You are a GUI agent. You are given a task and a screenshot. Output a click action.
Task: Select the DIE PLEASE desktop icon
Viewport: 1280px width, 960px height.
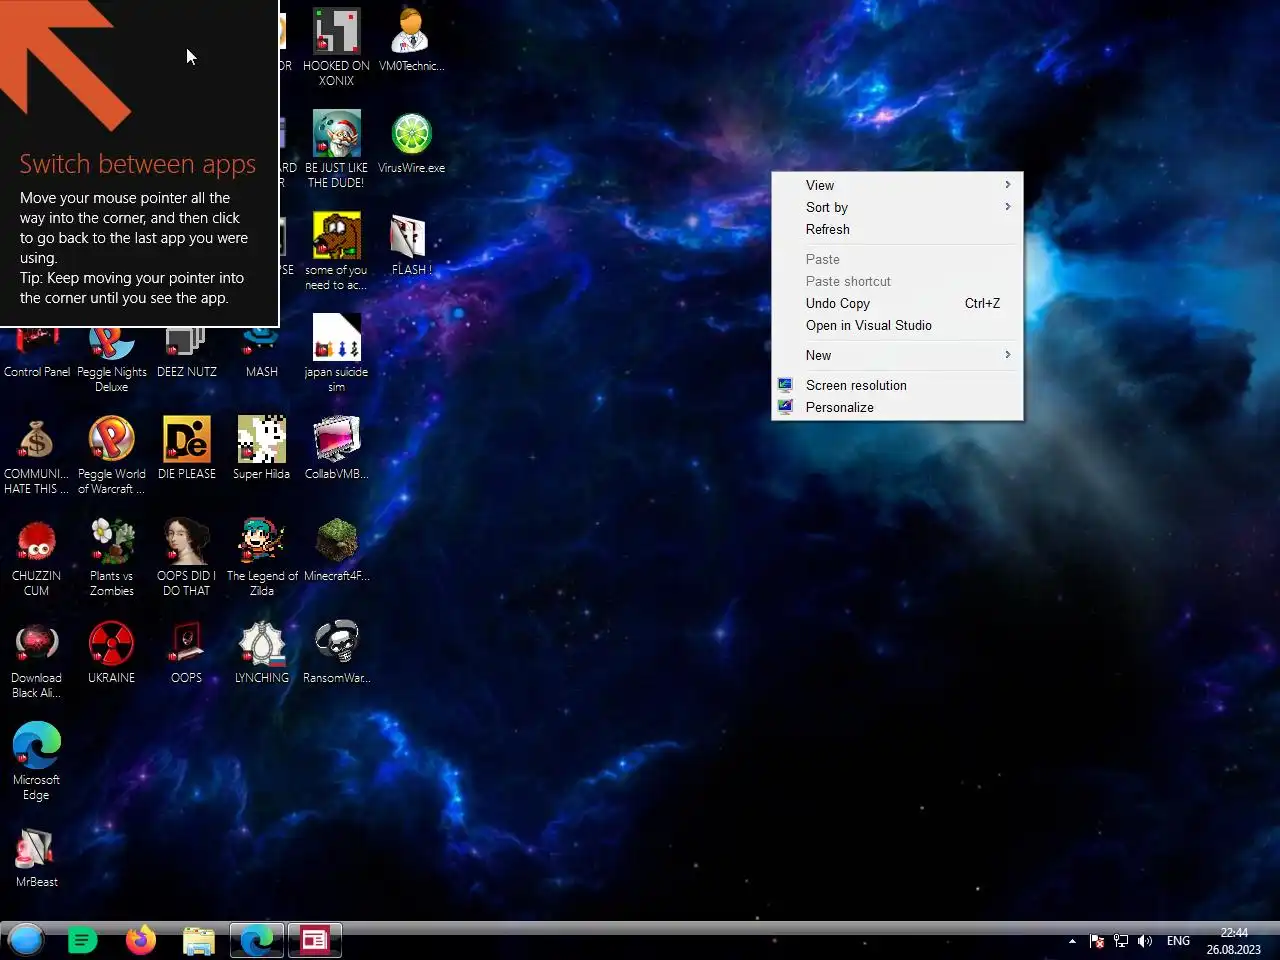pyautogui.click(x=187, y=448)
